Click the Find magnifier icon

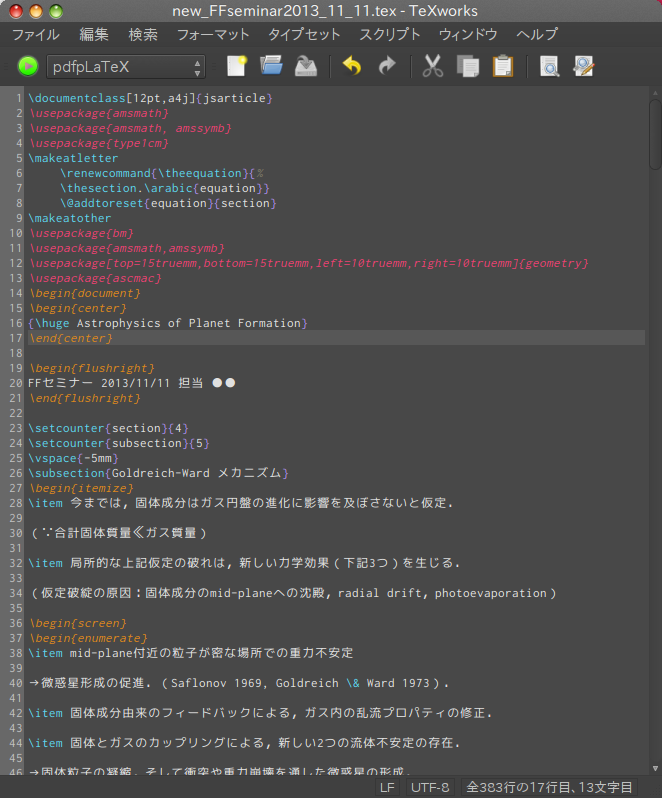point(550,66)
